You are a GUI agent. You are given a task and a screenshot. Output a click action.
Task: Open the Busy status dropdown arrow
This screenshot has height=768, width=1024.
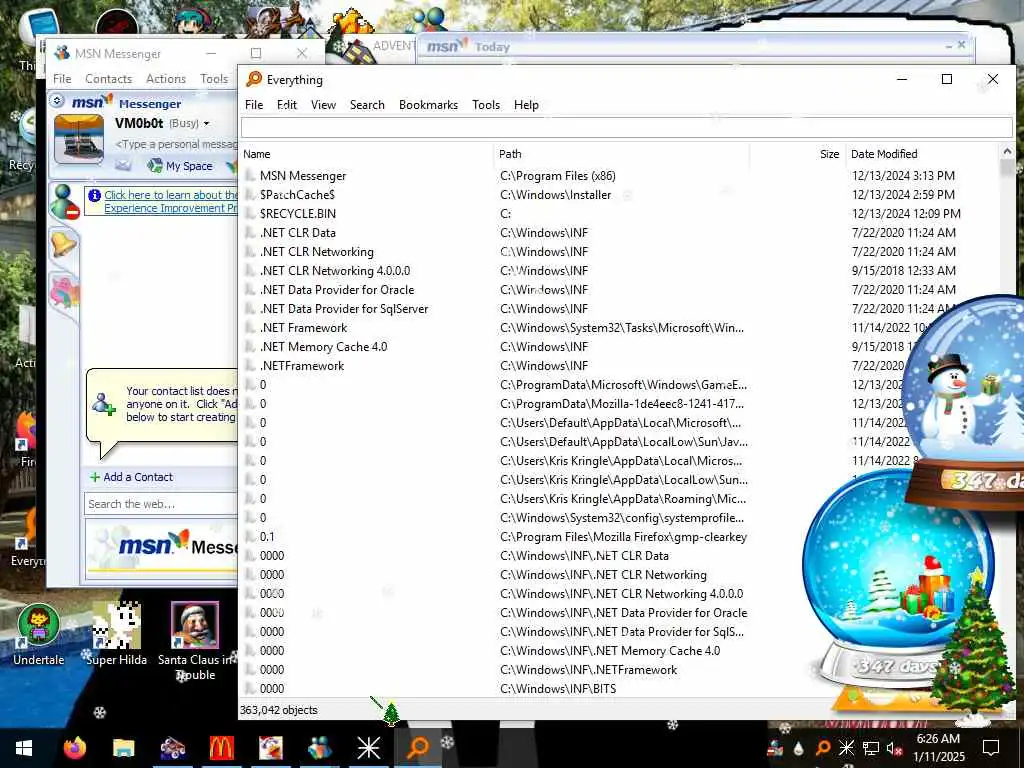coord(207,123)
